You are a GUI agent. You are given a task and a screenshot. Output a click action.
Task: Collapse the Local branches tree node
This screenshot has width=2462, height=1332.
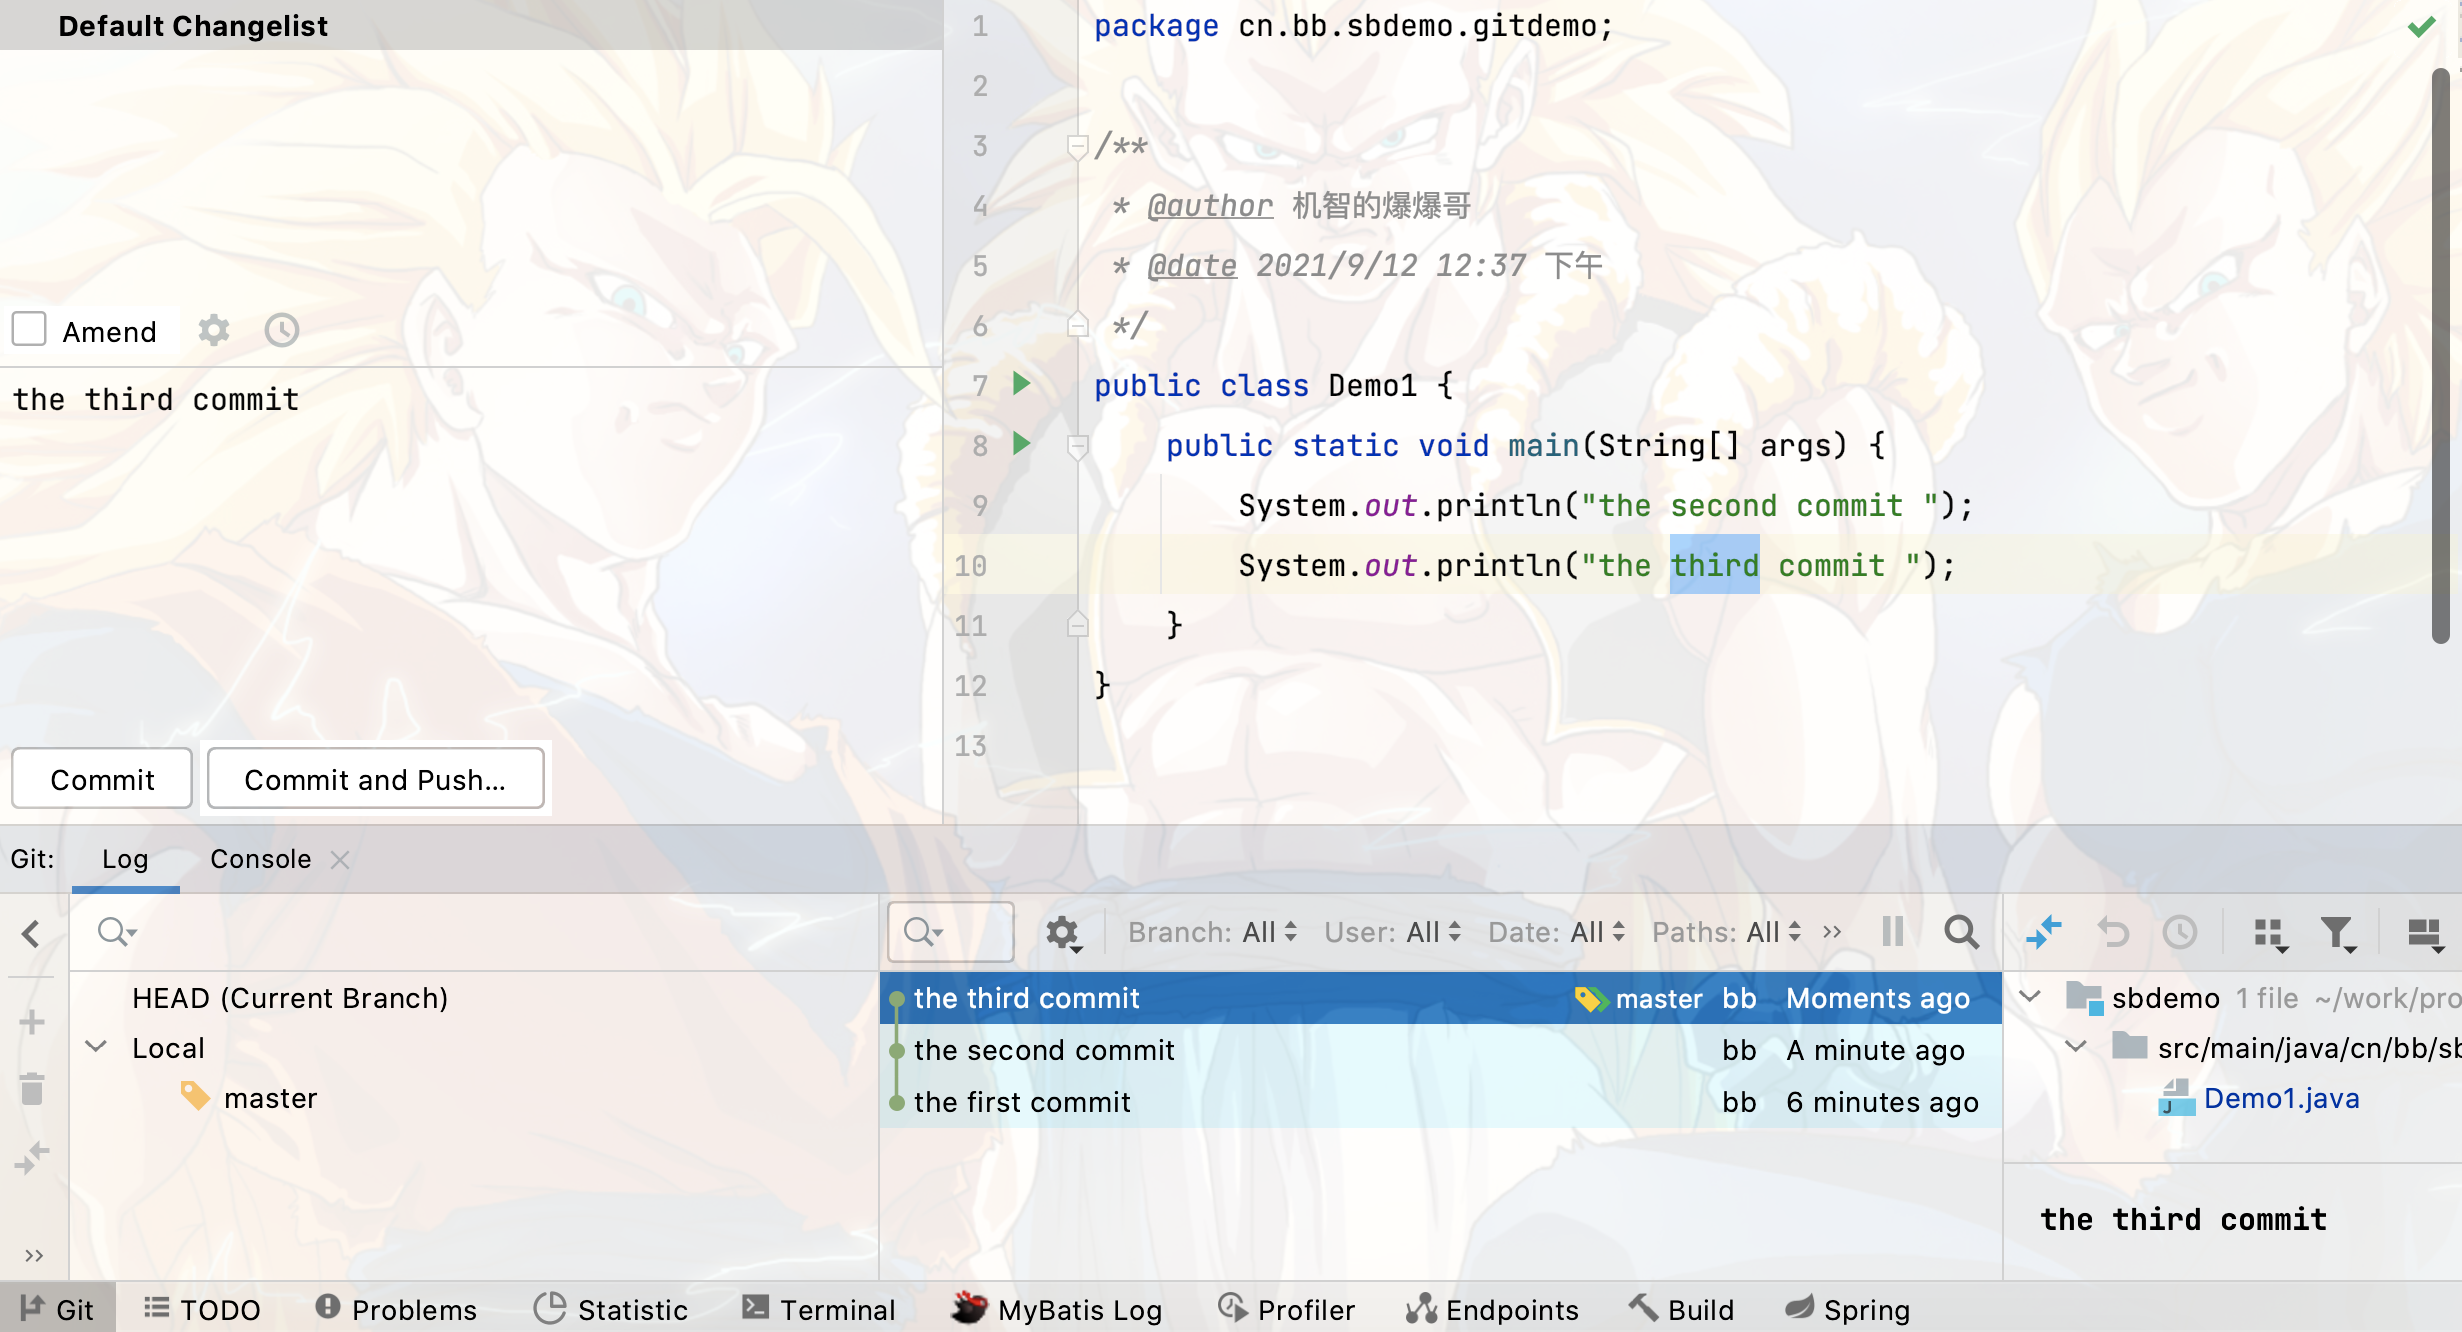click(x=96, y=1047)
